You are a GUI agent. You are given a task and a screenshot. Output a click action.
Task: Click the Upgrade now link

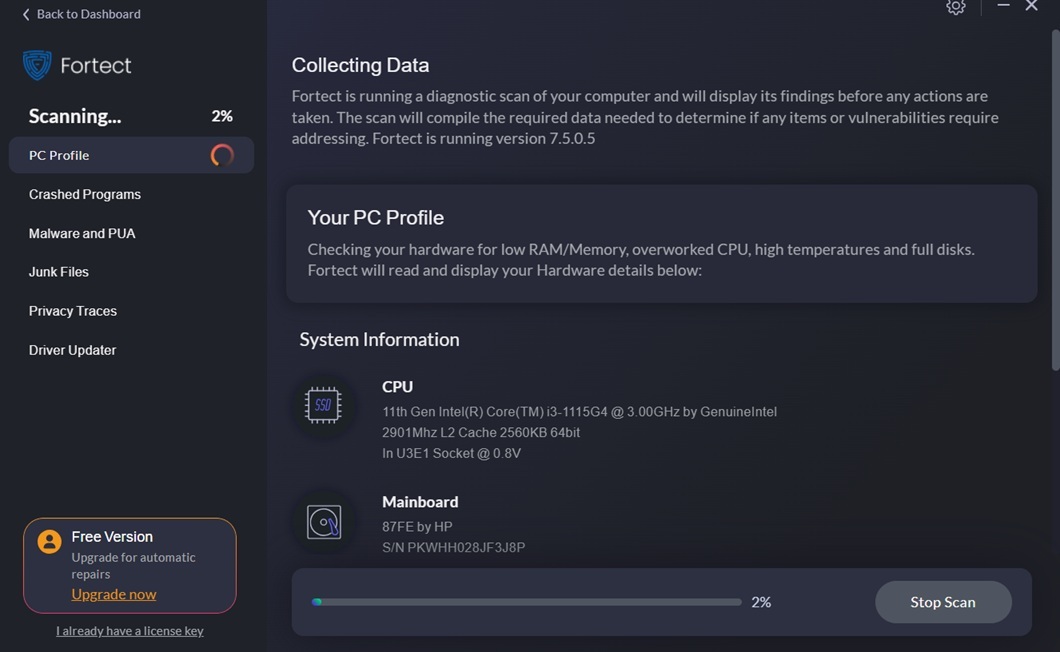[114, 594]
